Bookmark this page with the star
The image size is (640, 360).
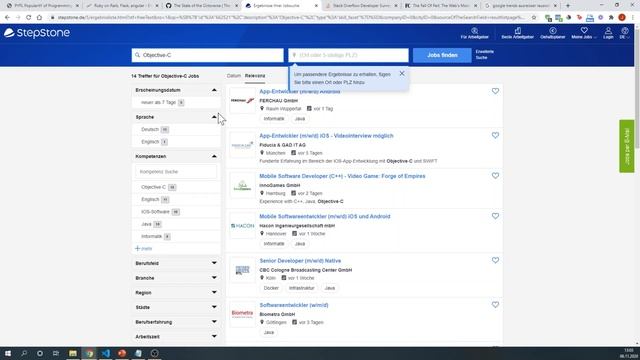[x=534, y=18]
